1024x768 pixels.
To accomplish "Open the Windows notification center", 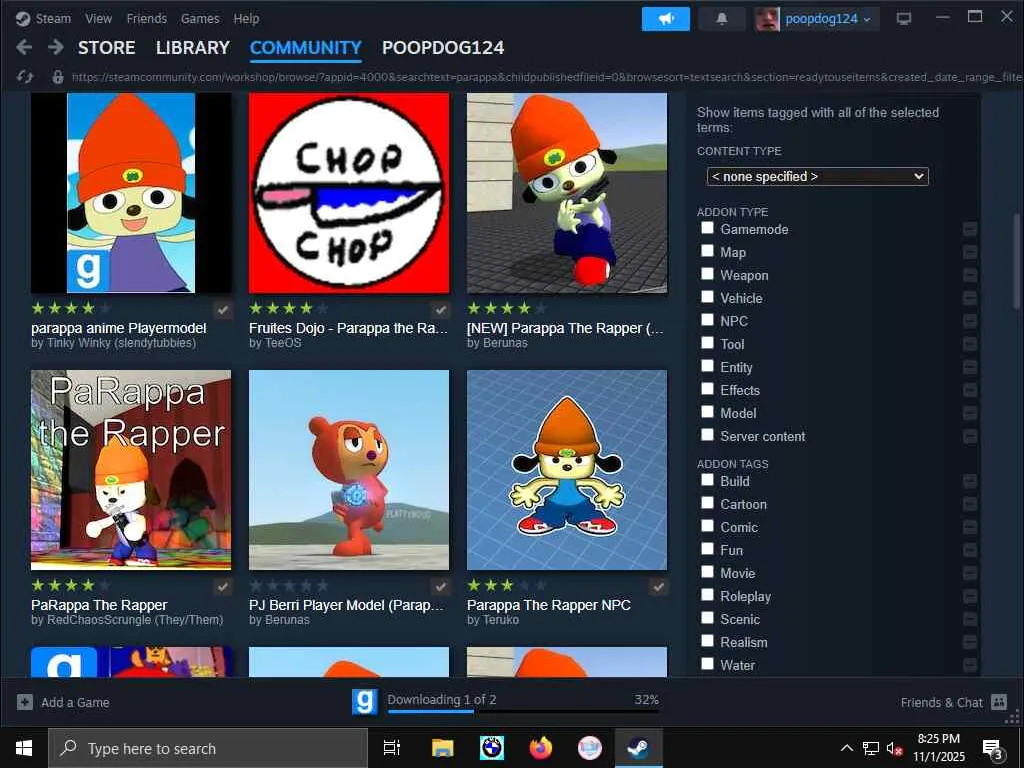I will tap(992, 748).
